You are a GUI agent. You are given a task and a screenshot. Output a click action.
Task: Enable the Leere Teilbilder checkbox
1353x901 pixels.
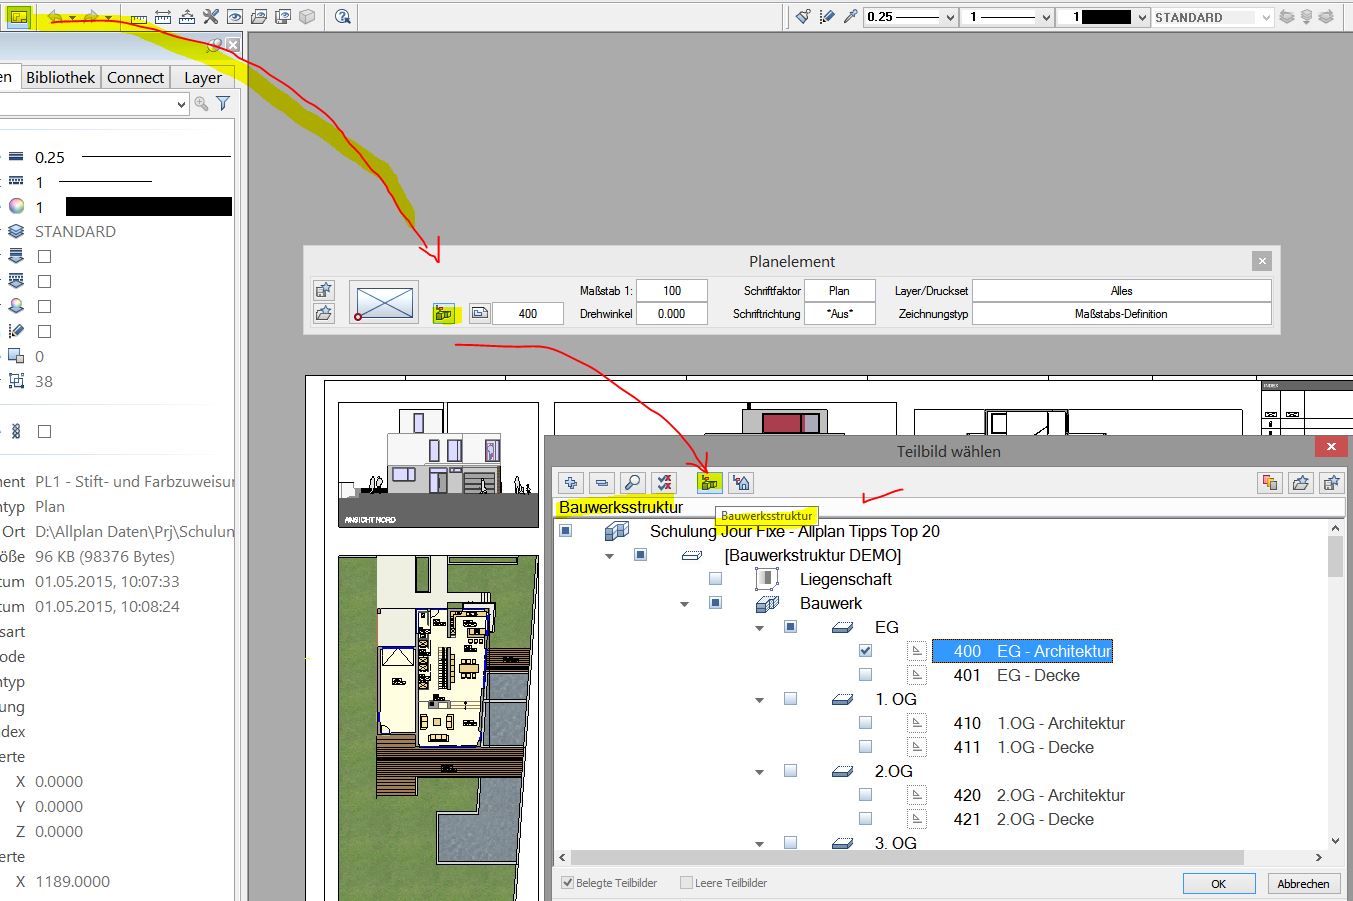pos(686,883)
